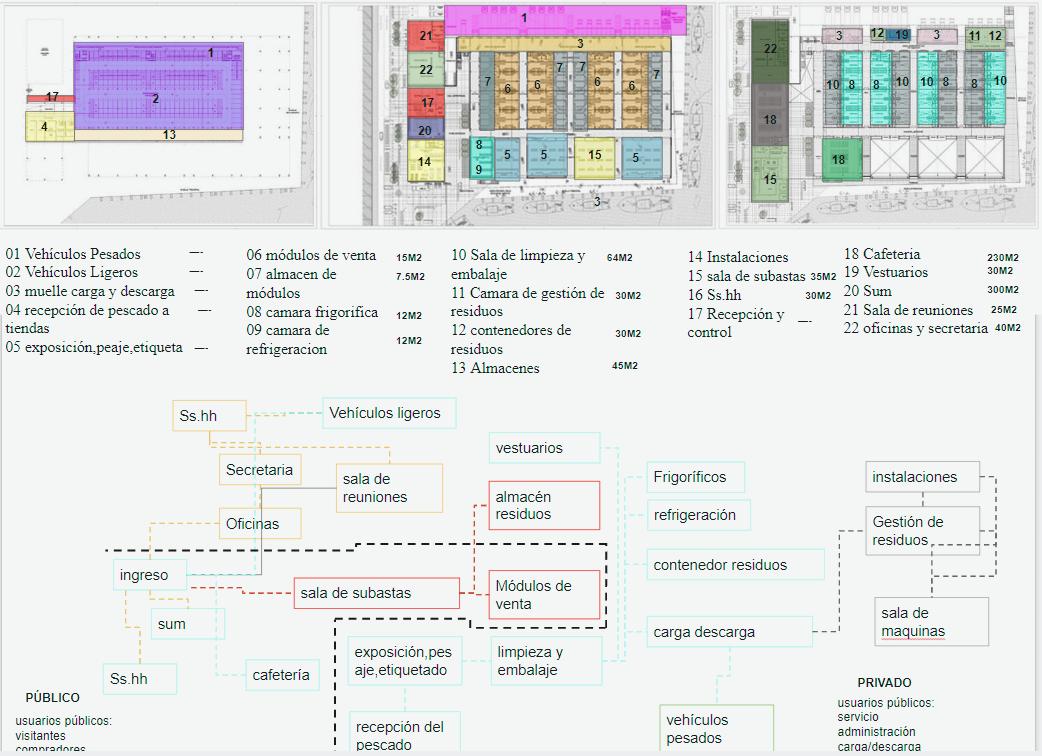Click legend entry 22 oficinas y secretaria

coord(915,328)
